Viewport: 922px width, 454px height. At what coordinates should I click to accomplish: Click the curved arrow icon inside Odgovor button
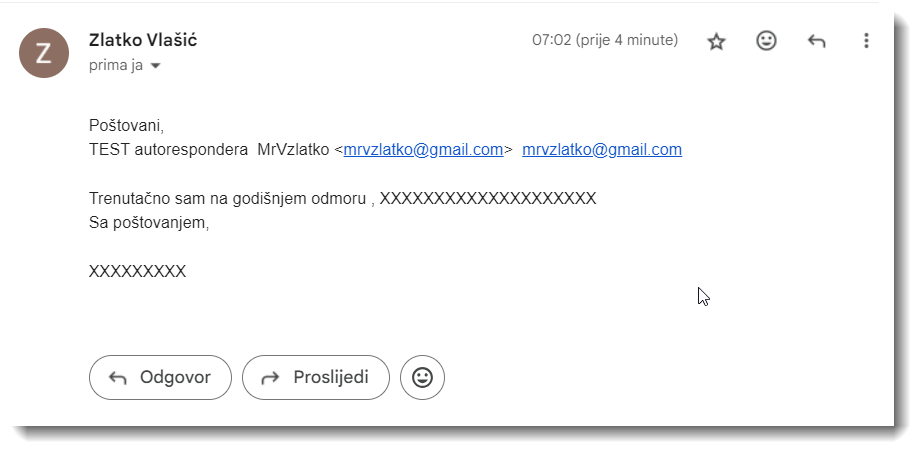click(118, 378)
